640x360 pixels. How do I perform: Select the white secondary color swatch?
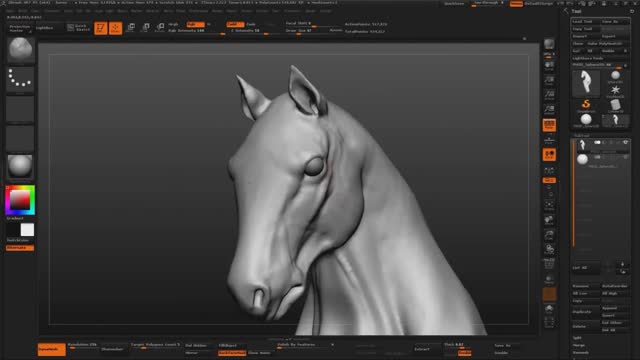(27, 230)
